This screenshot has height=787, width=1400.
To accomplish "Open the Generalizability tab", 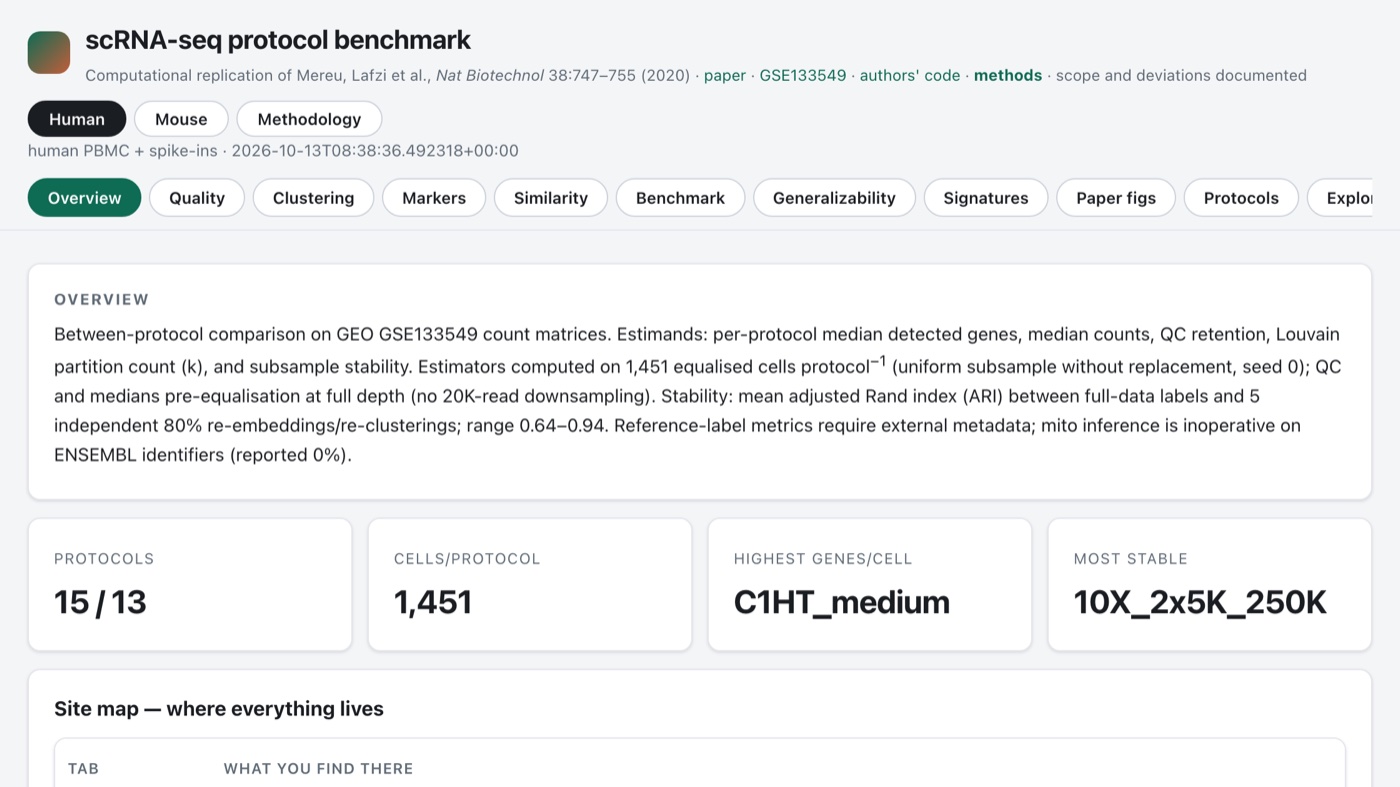I will [834, 198].
